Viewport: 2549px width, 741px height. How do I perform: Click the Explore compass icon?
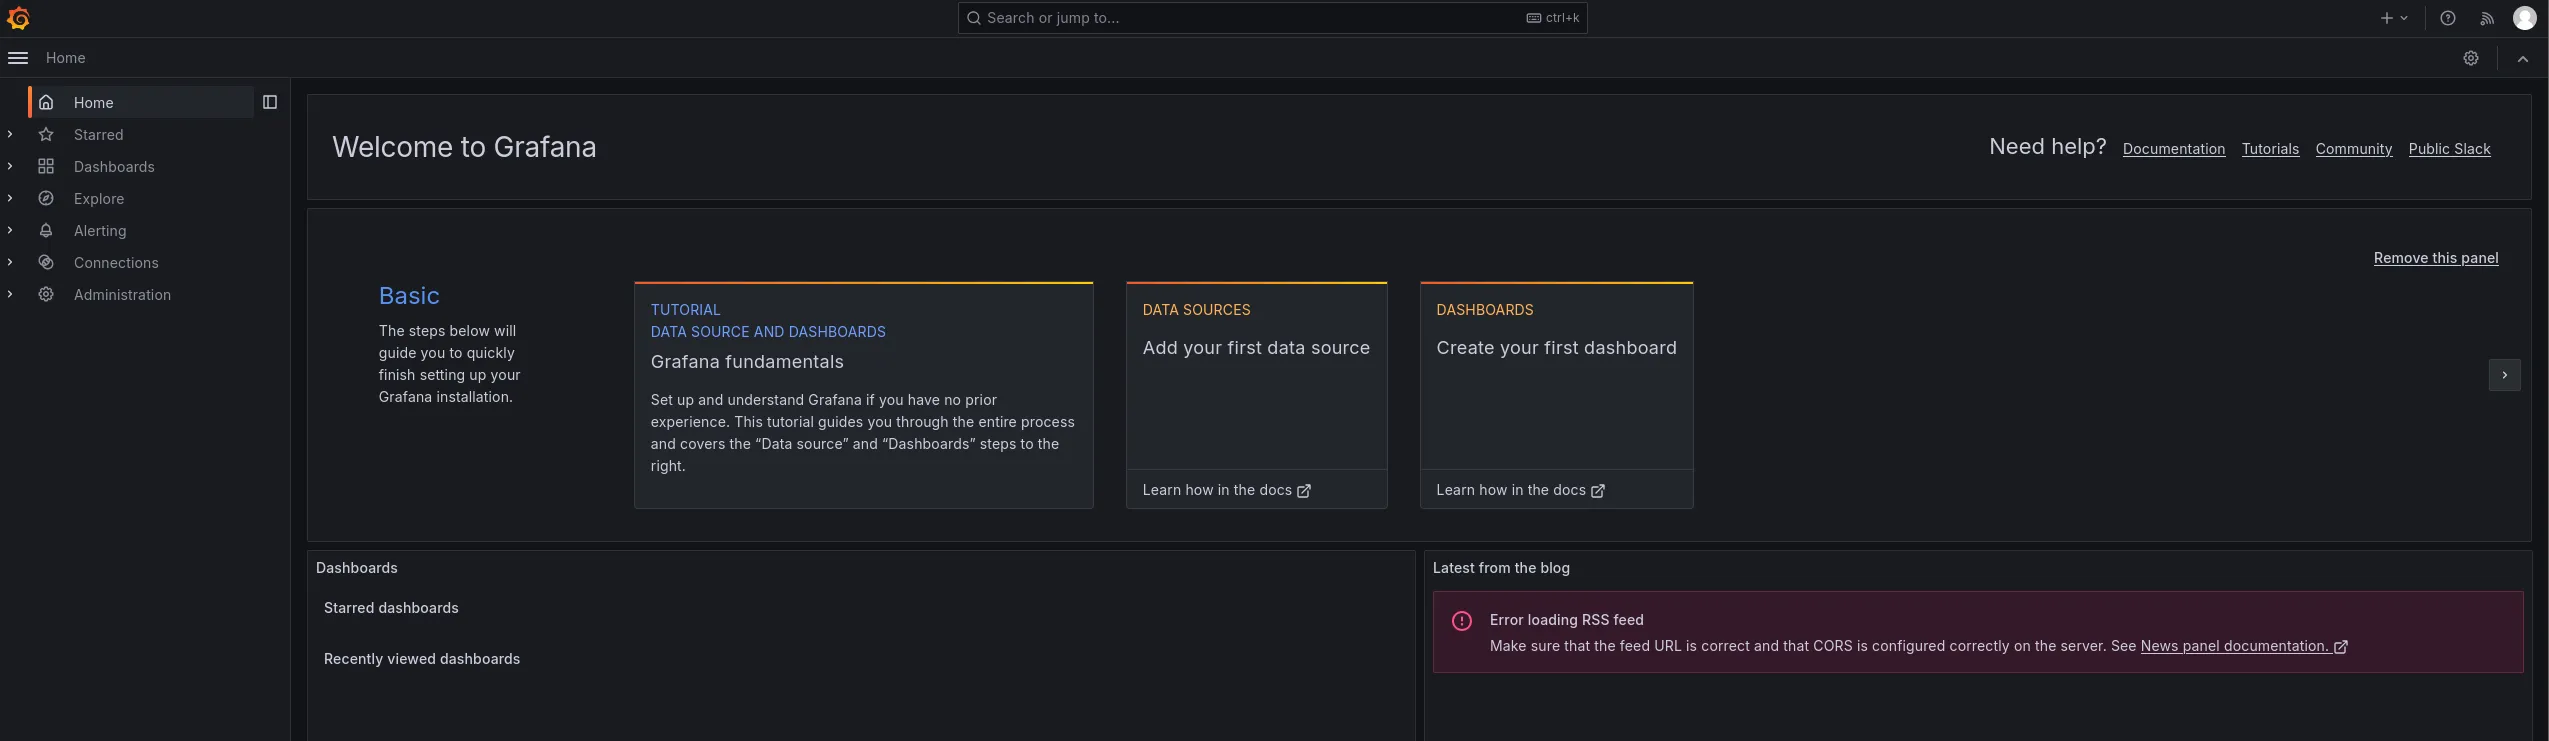point(46,199)
